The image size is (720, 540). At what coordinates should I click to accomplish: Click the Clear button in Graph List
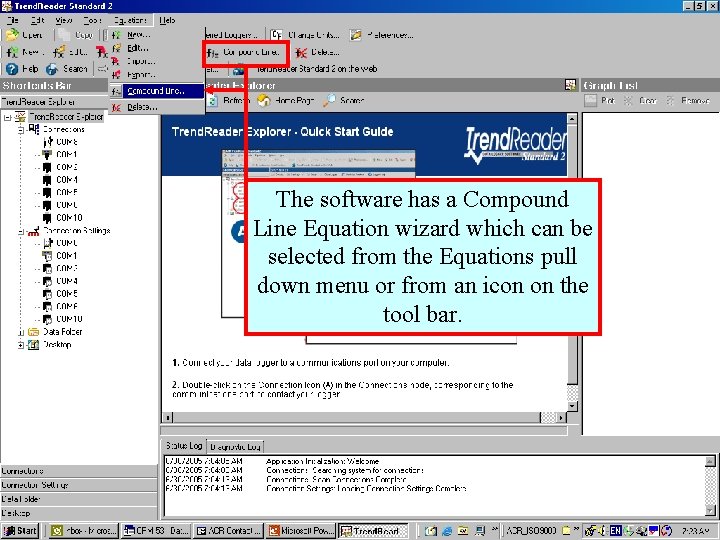(640, 100)
